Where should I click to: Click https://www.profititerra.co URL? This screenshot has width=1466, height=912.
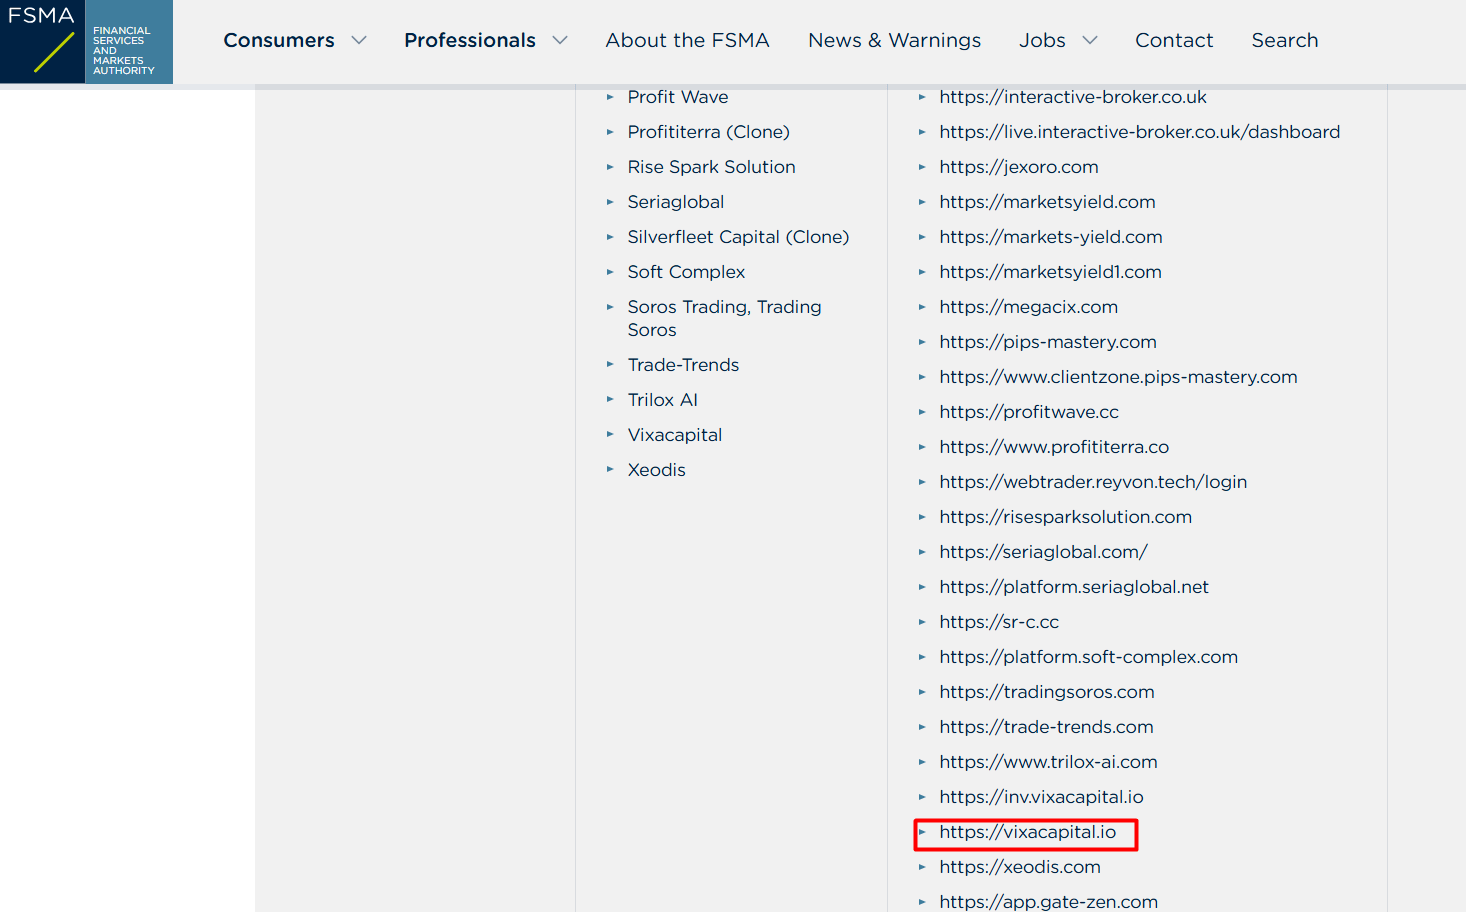tap(1054, 447)
